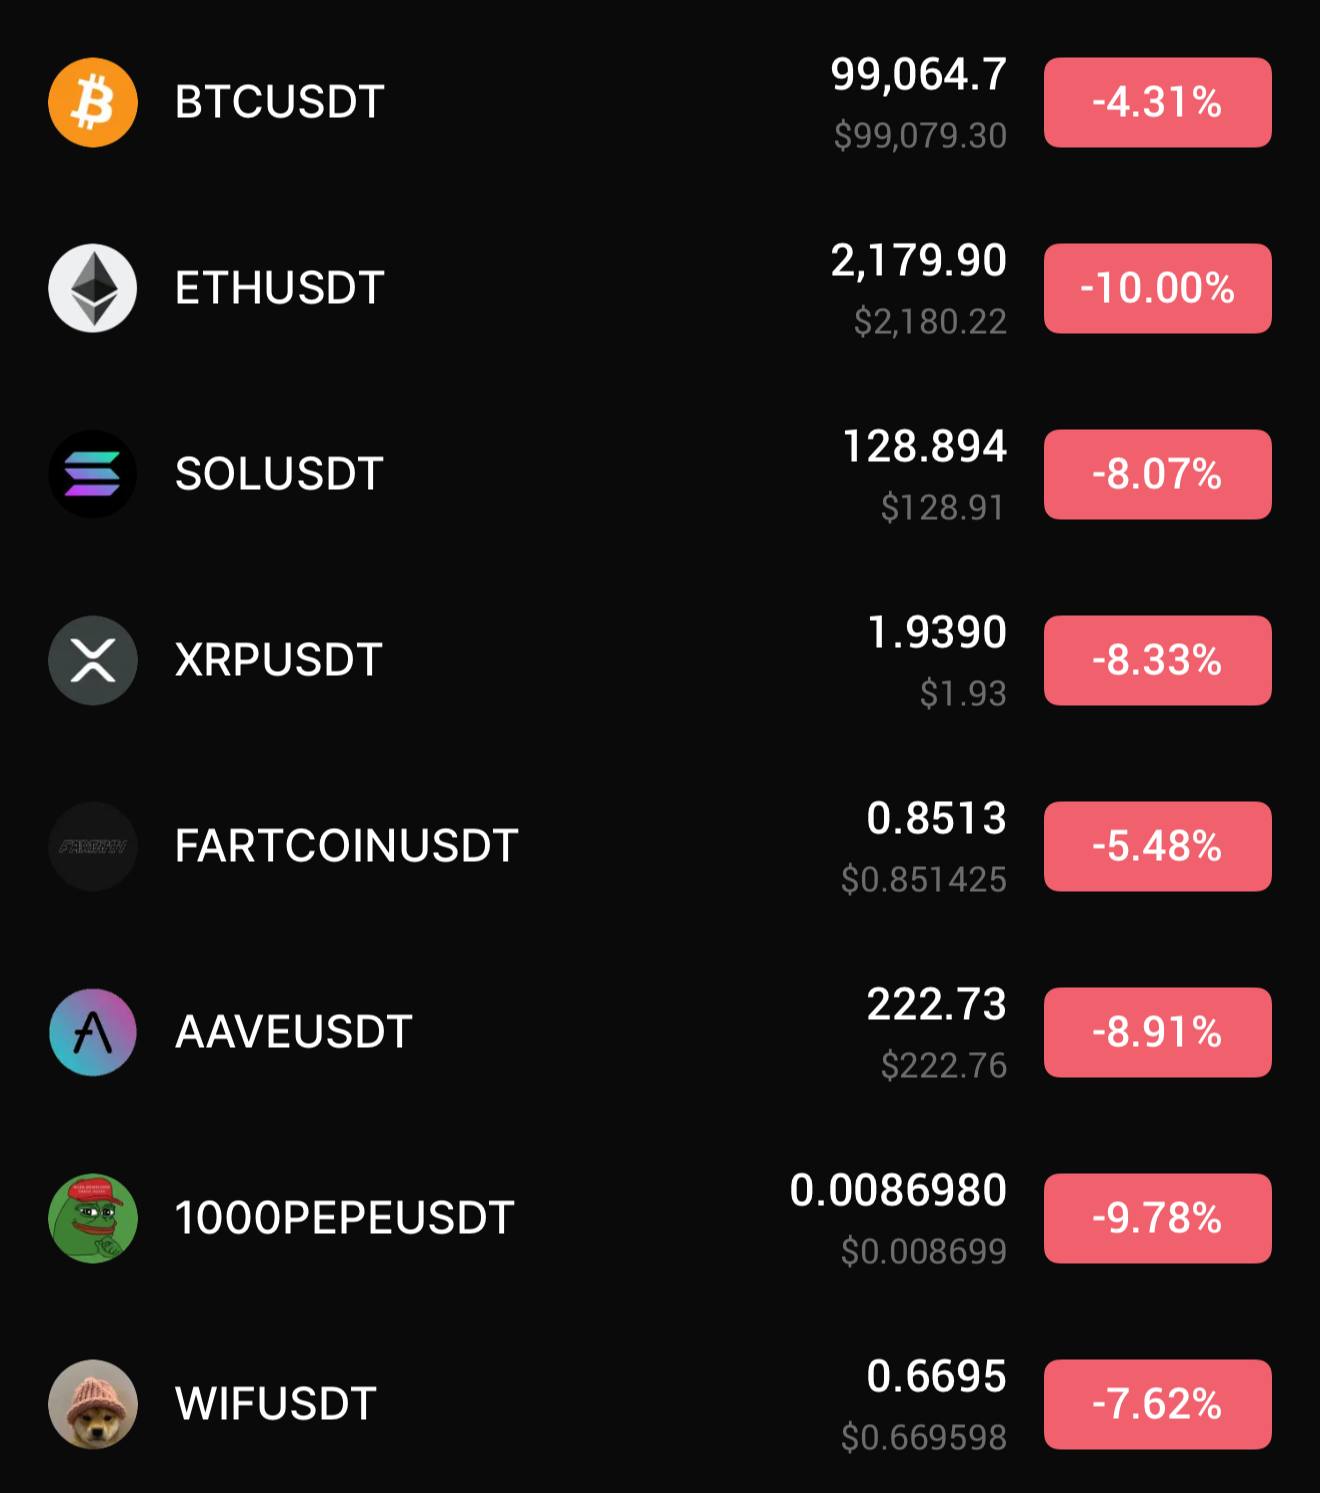Tap the XRP logo icon
The width and height of the screenshot is (1320, 1493).
coord(93,660)
